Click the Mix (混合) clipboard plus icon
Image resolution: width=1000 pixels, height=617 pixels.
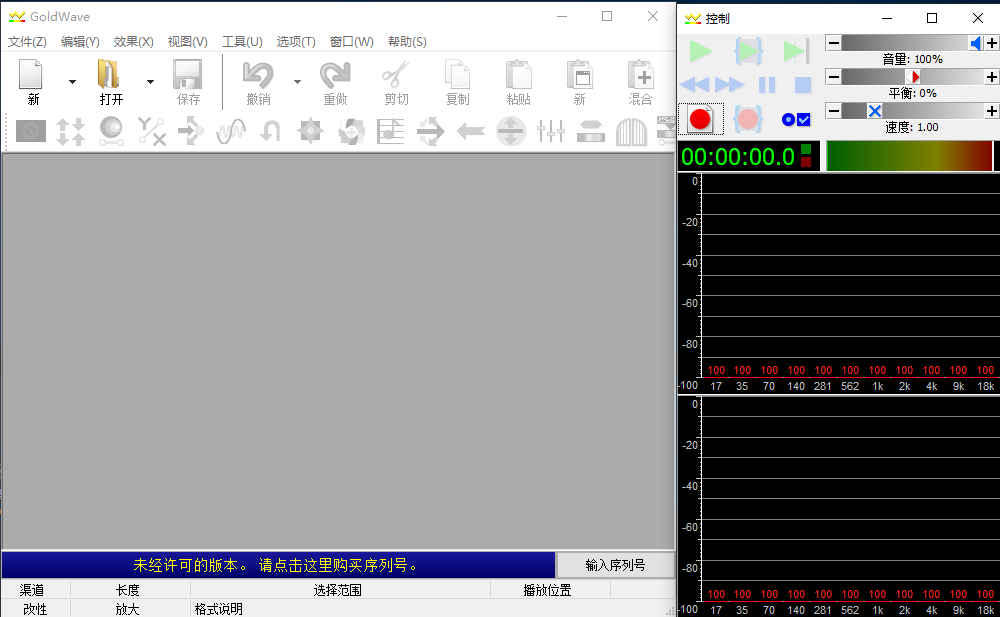640,75
